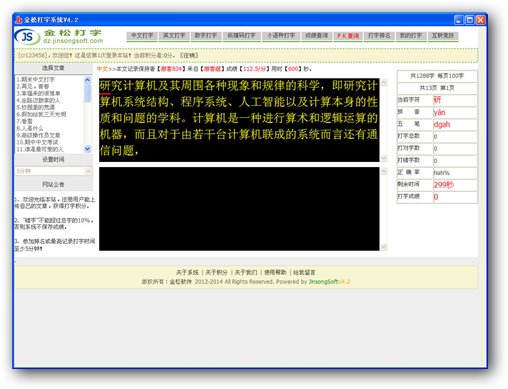Click the NaN% accuracy value
The height and width of the screenshot is (389, 508).
tap(441, 173)
